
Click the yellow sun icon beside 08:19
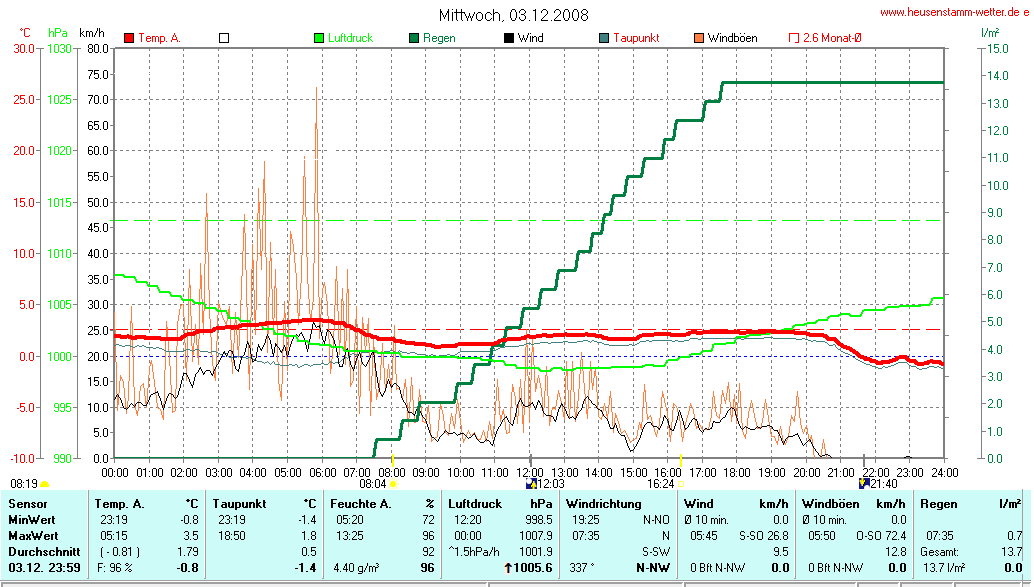pos(45,484)
